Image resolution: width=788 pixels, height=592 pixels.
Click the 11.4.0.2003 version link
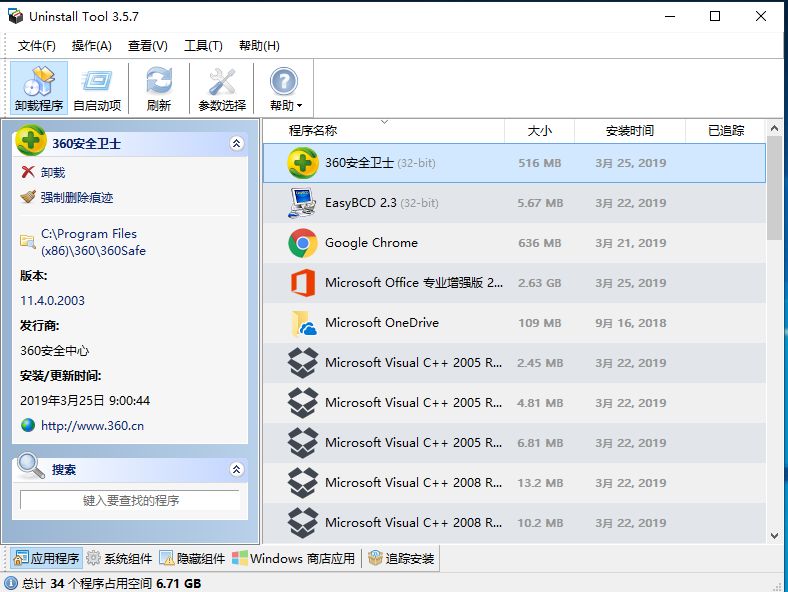pos(52,301)
